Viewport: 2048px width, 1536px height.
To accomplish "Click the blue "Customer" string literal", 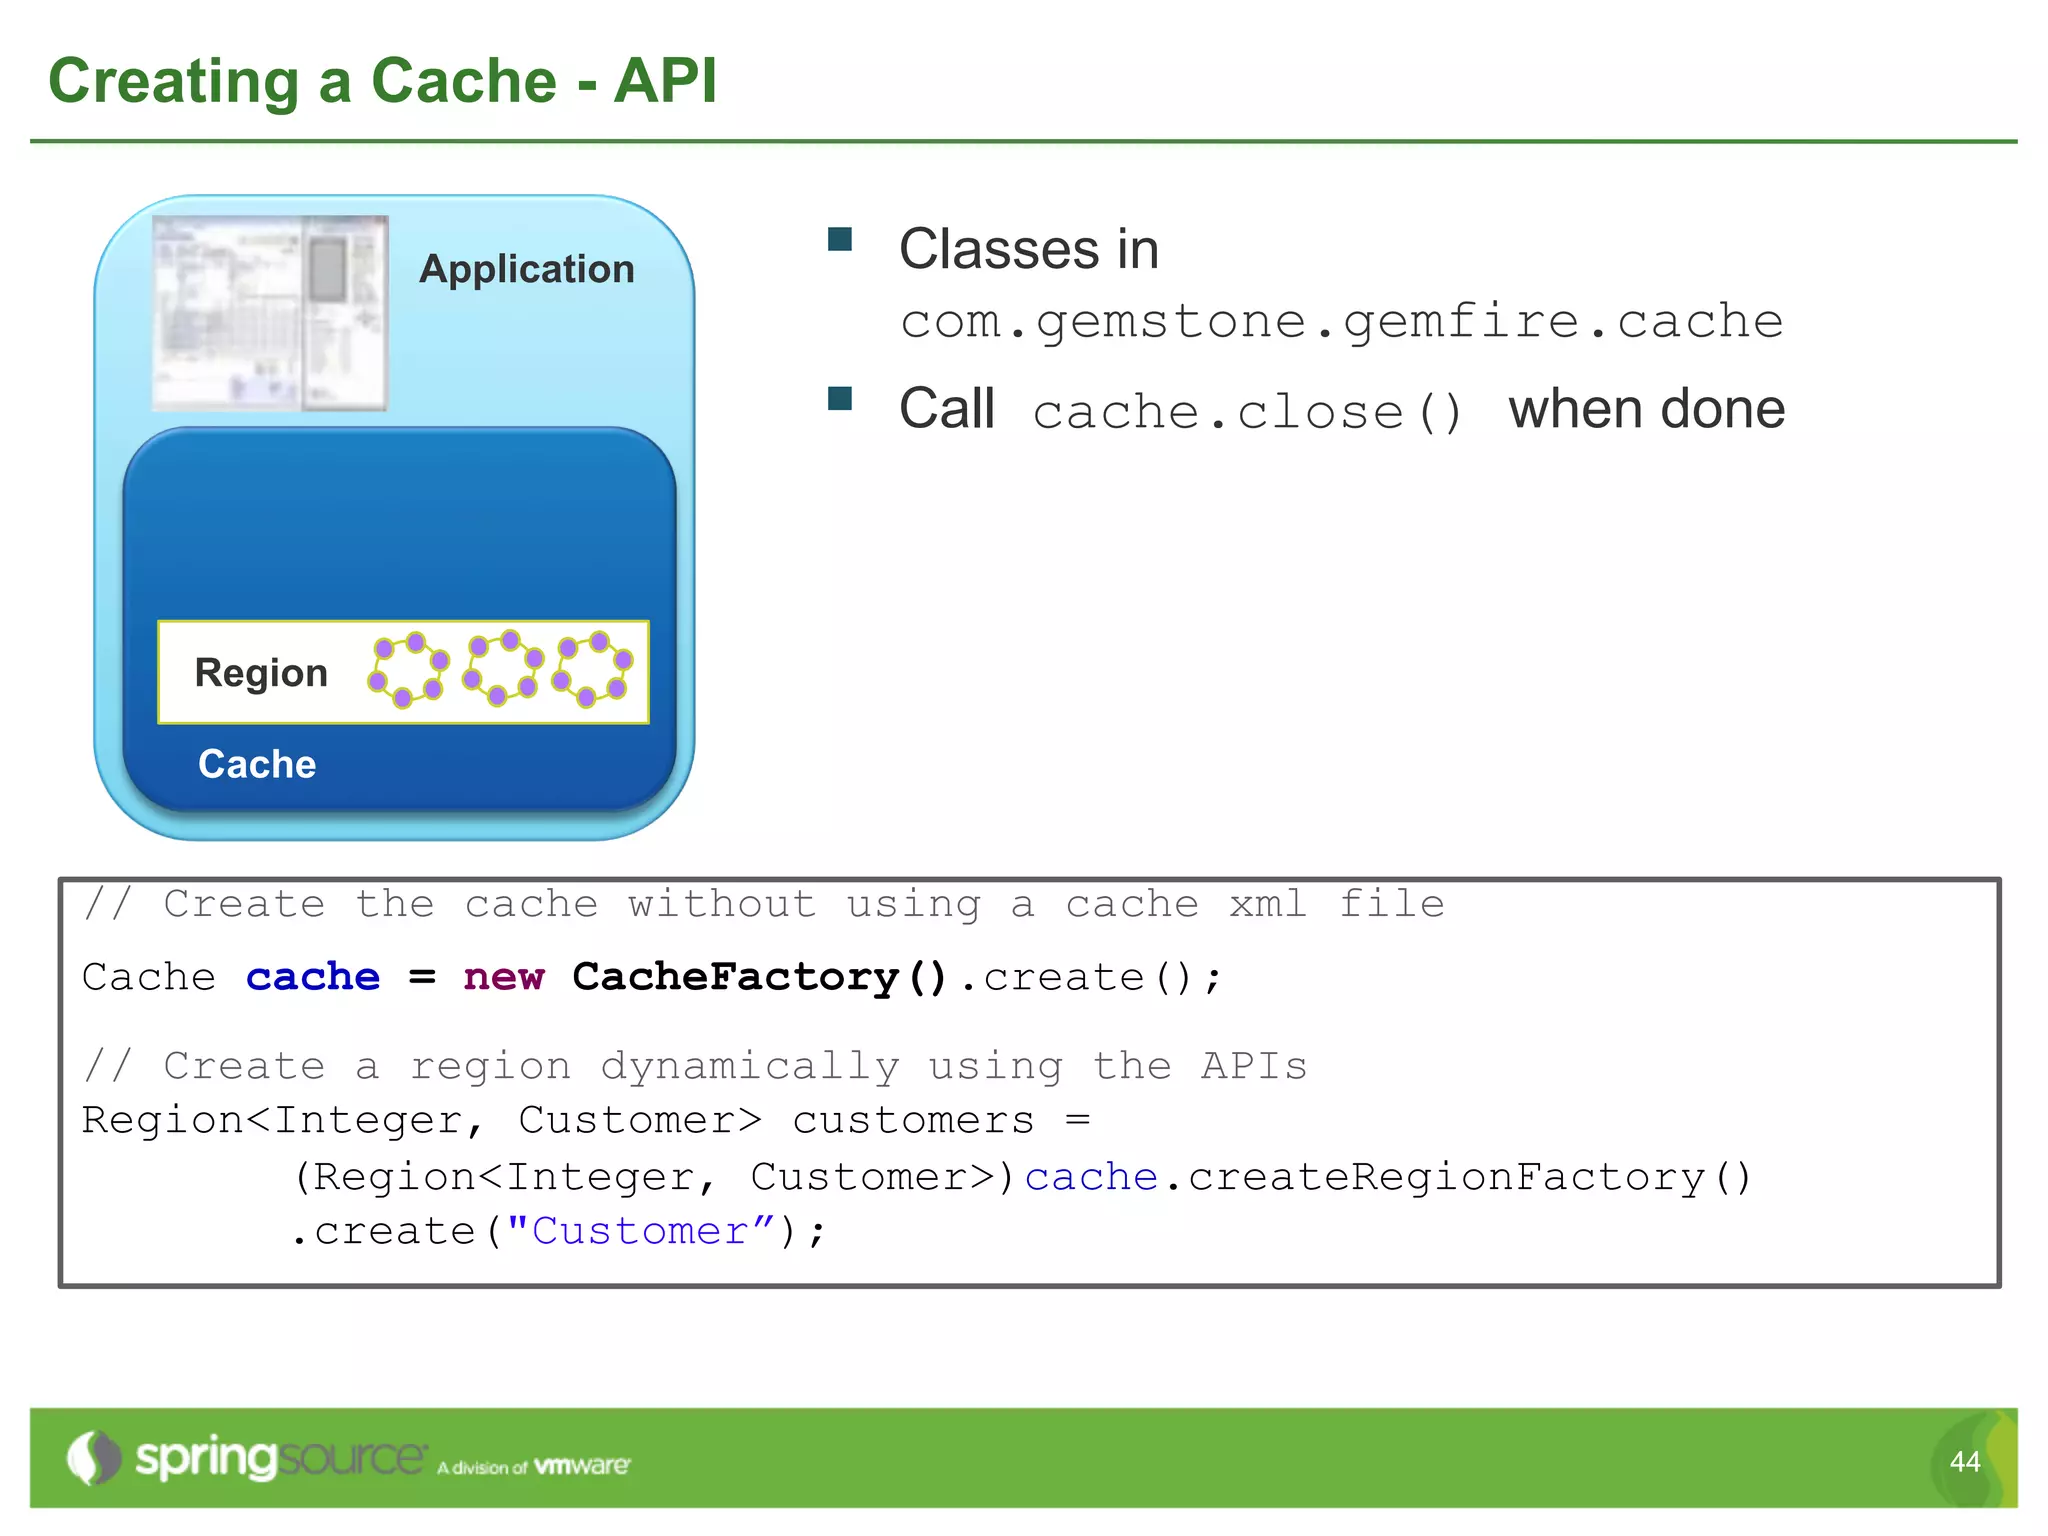I will (640, 1231).
